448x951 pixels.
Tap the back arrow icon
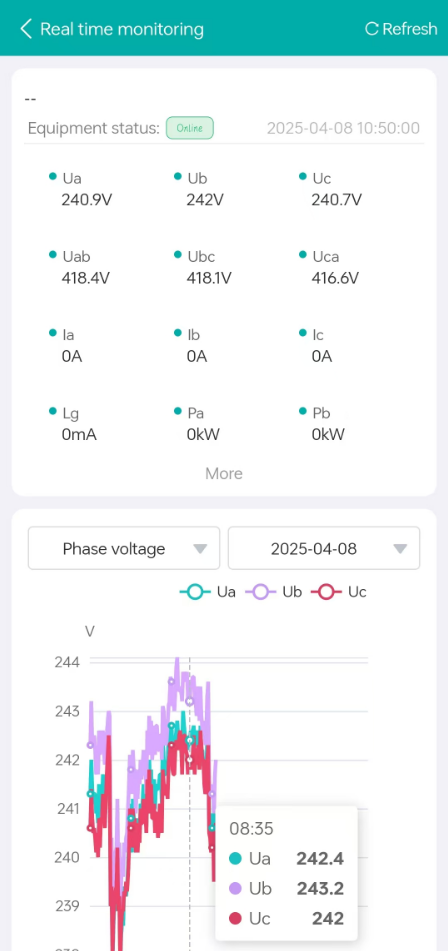pyautogui.click(x=25, y=29)
